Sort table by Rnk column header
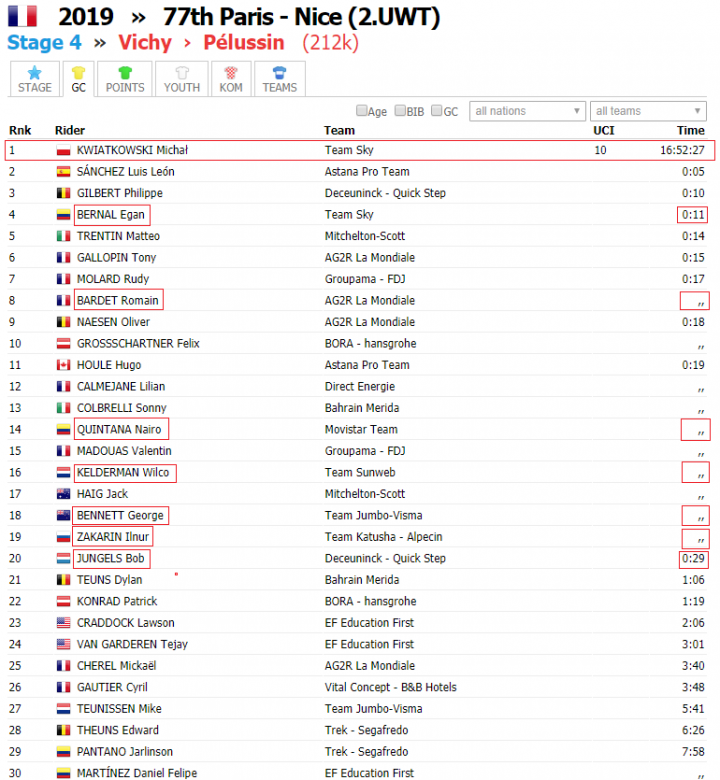Viewport: 720px width, 780px height. point(20,130)
